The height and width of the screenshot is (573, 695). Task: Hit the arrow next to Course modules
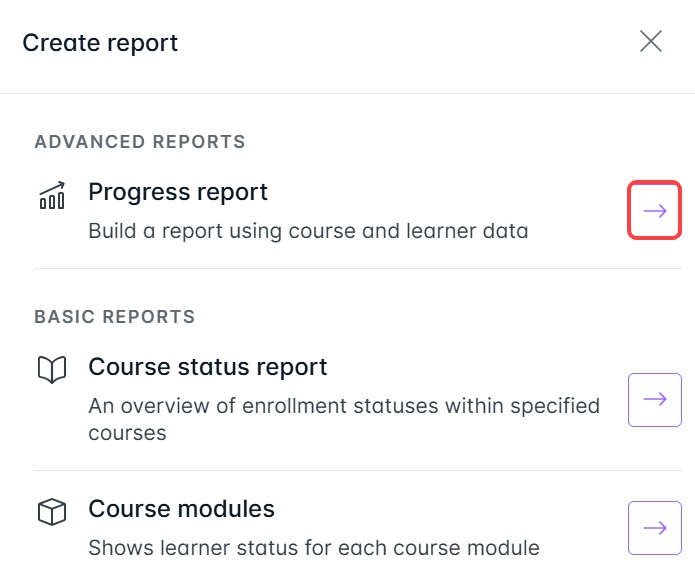point(655,527)
